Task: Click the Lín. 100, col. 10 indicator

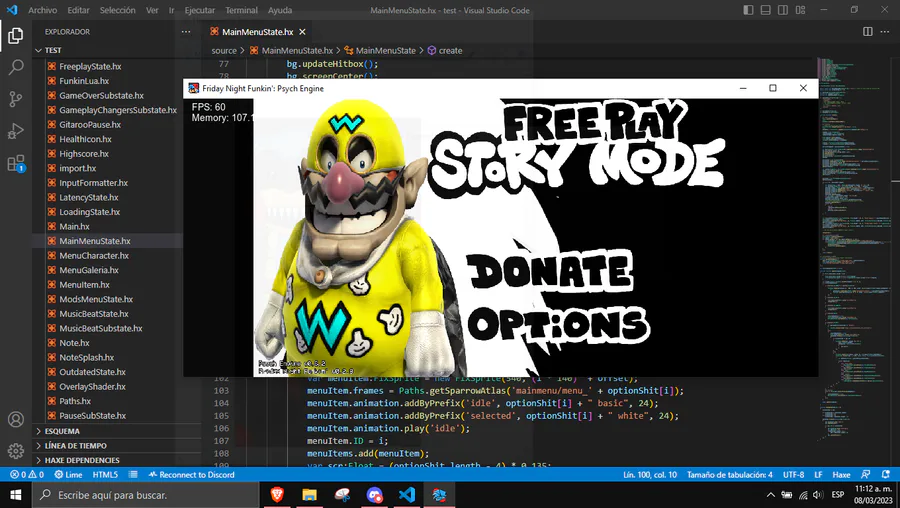Action: pyautogui.click(x=650, y=475)
